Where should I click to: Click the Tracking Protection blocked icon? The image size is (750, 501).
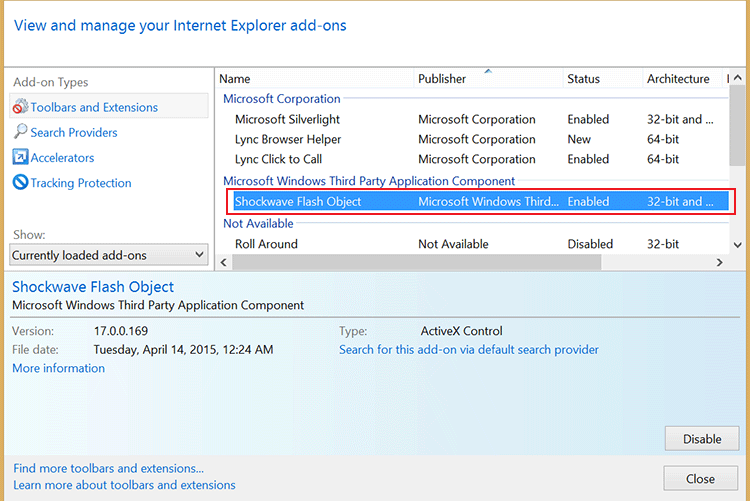coord(20,183)
